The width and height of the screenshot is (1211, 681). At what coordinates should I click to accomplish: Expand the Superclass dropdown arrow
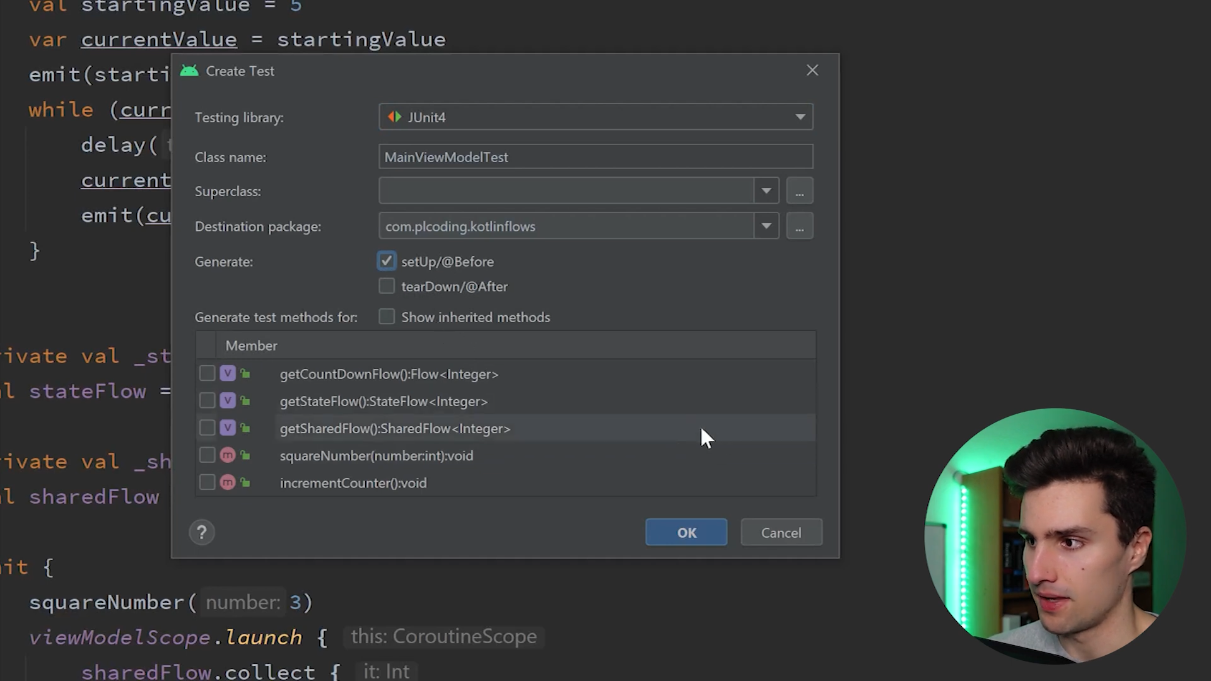[766, 191]
